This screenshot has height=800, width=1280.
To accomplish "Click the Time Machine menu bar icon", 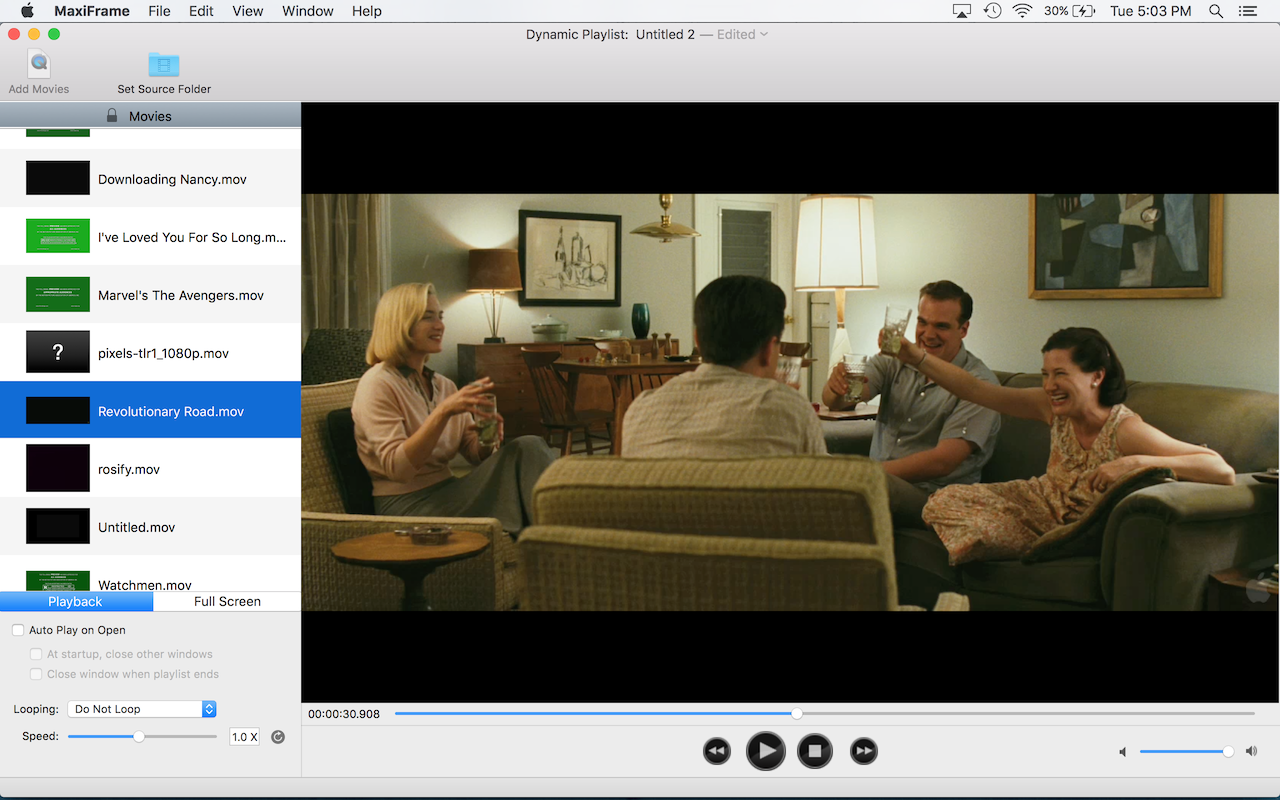I will pyautogui.click(x=992, y=11).
